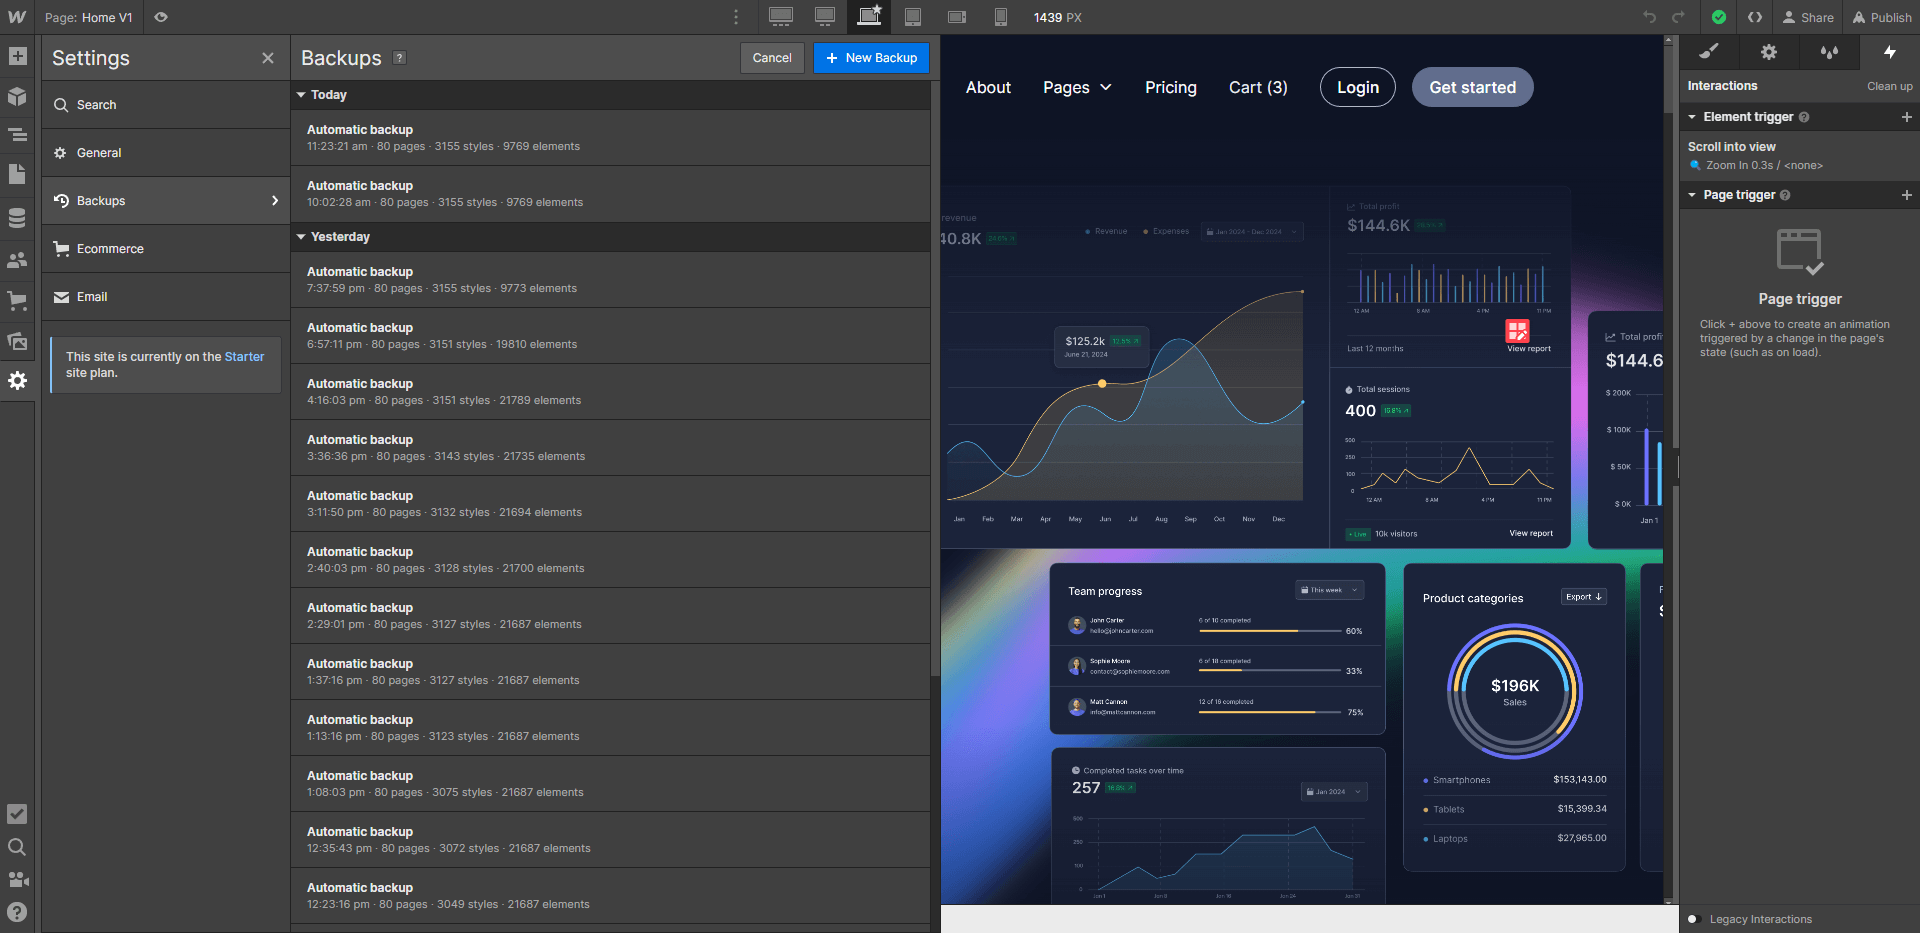
Task: Open the Style Manager panel
Action: point(1829,52)
